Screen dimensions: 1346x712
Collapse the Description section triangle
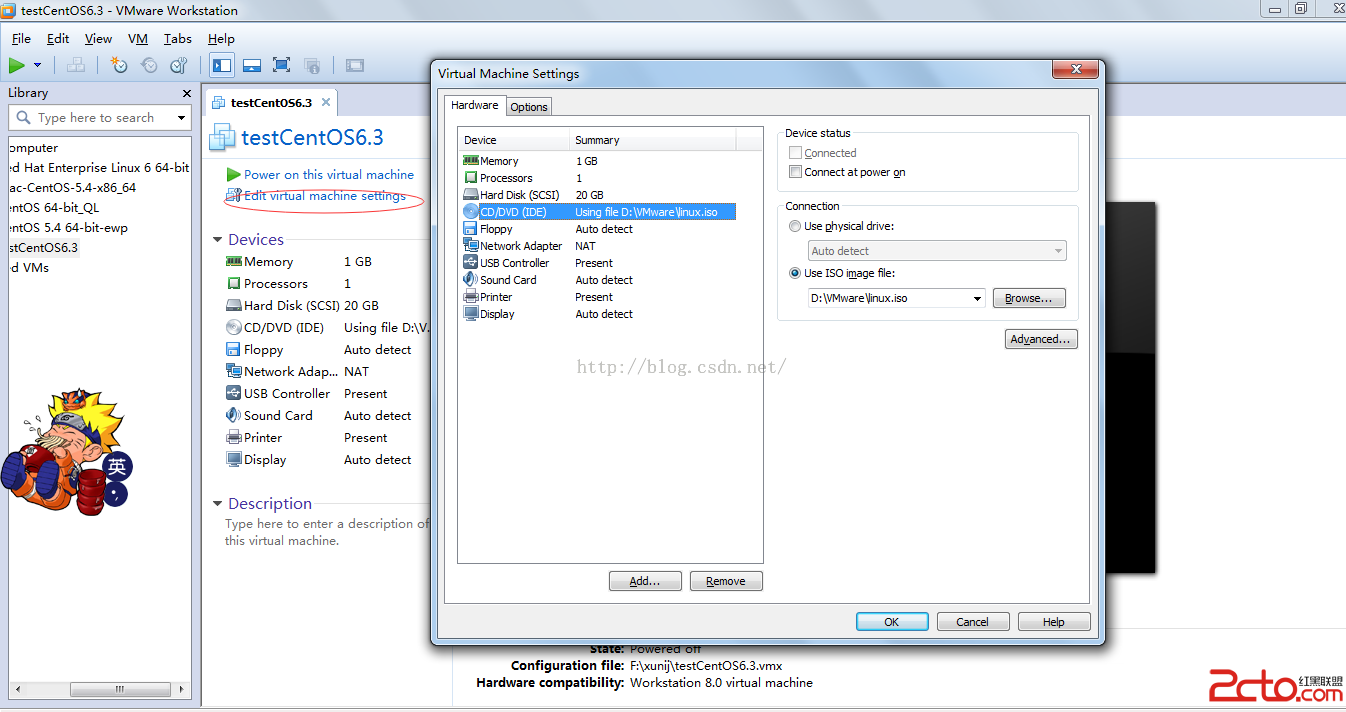click(218, 504)
